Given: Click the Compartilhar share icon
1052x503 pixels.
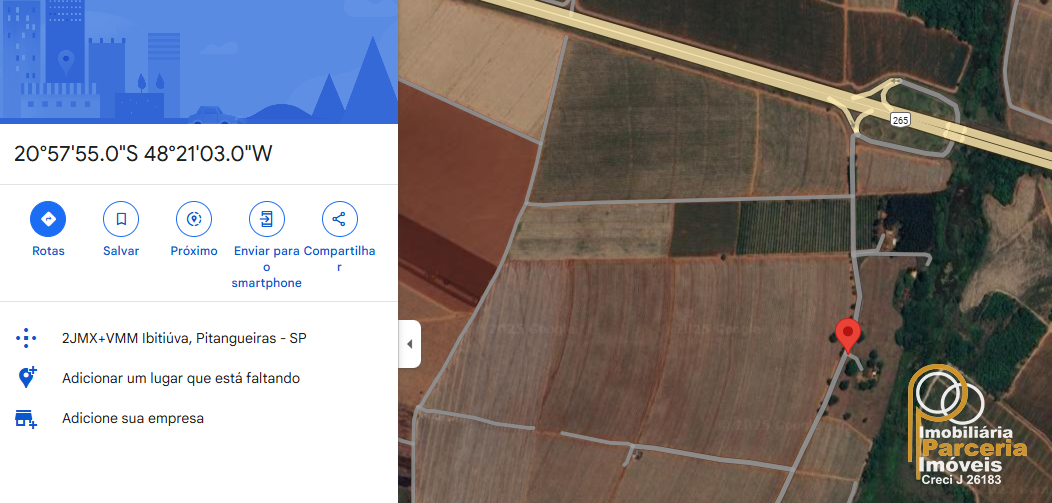Looking at the screenshot, I should click(x=339, y=219).
